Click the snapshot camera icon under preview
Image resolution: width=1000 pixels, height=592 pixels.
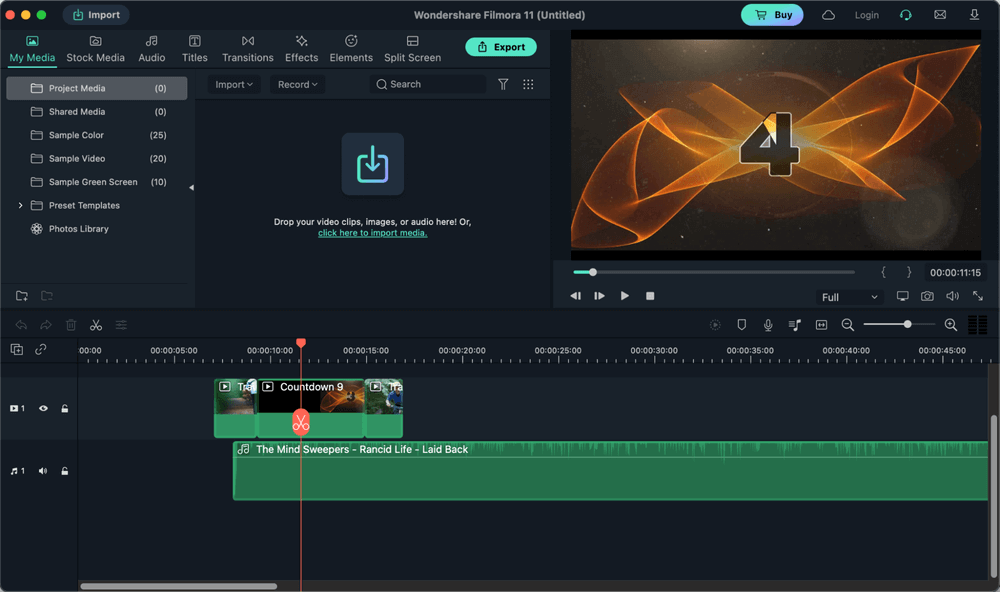[x=927, y=297]
